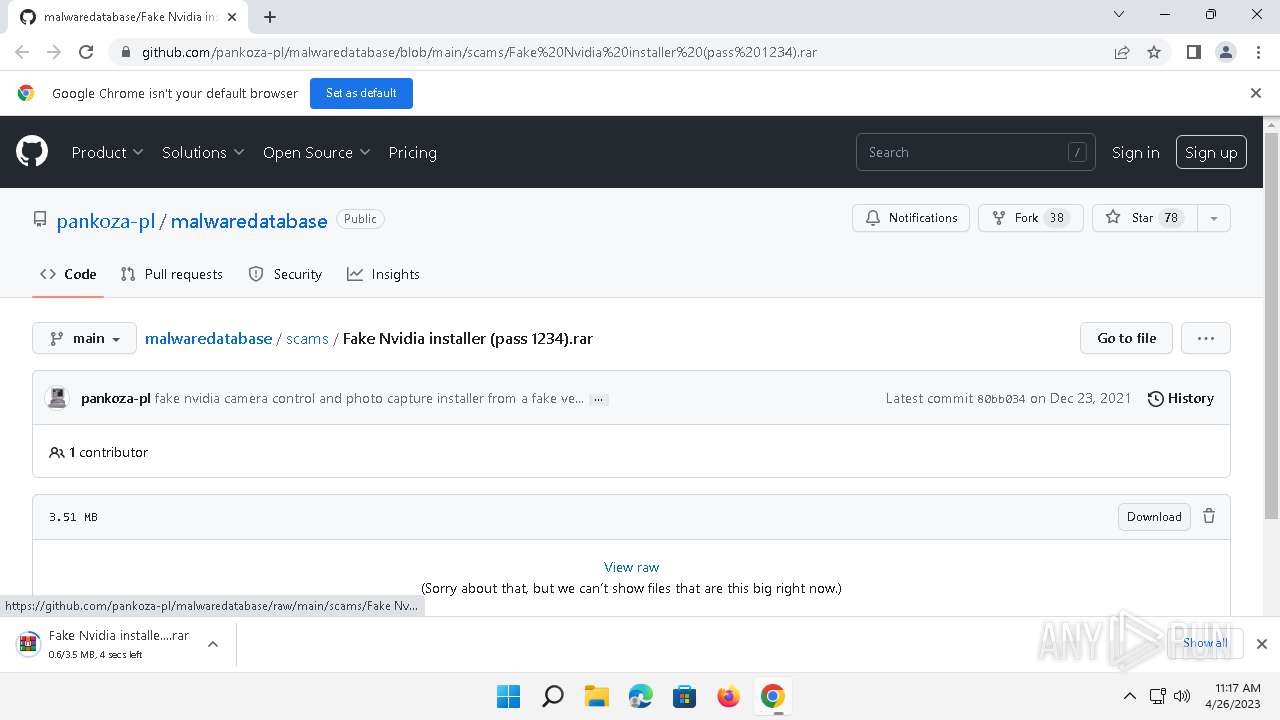Open a new Chrome tab
Image resolution: width=1280 pixels, height=720 pixels.
click(270, 16)
